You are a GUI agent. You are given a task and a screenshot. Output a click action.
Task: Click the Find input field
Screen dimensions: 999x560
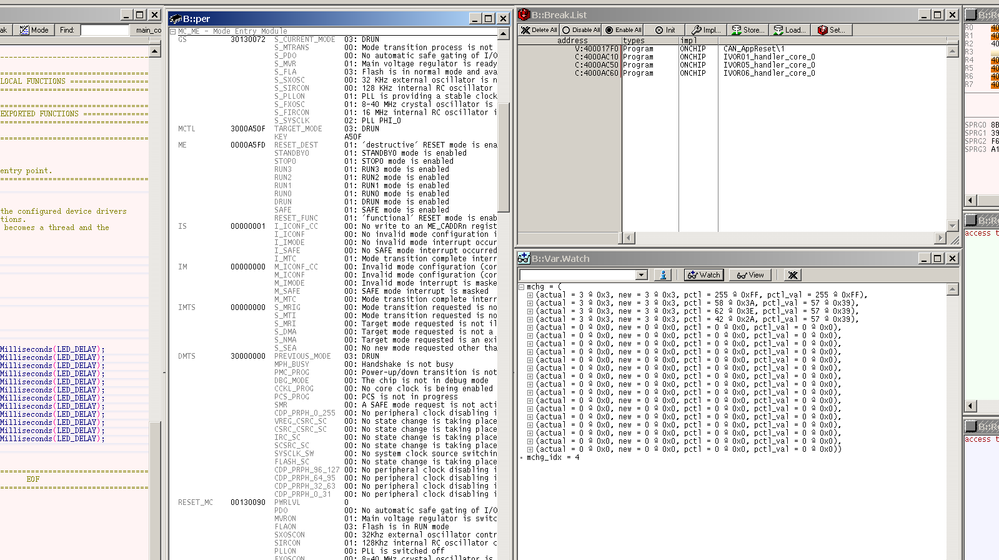104,30
